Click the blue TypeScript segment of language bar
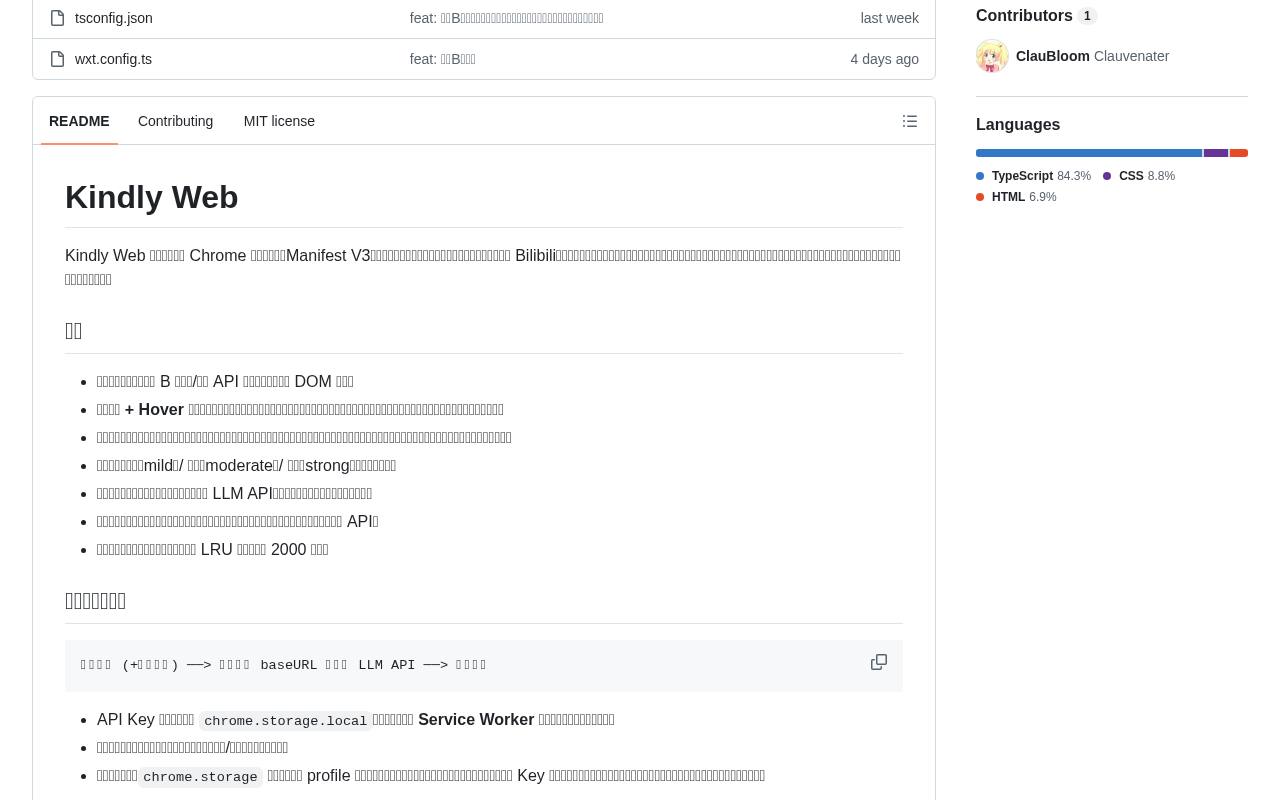1280x800 pixels. click(x=1089, y=153)
